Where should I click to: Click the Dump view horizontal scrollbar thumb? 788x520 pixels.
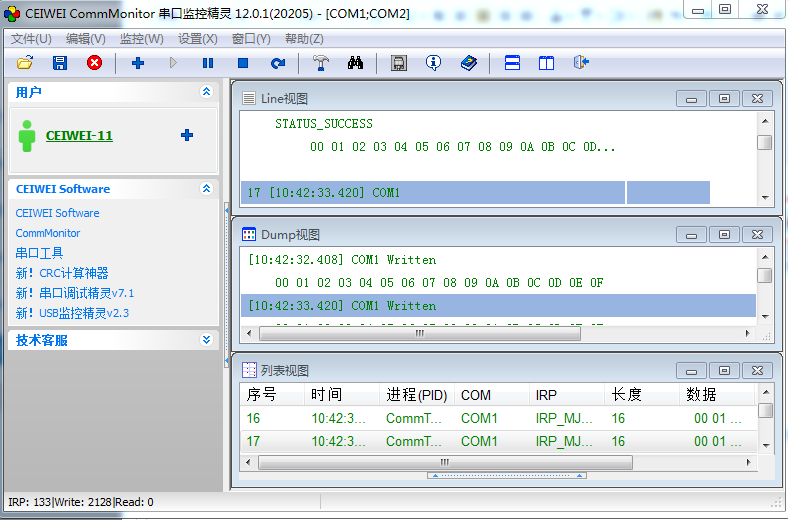click(x=420, y=333)
